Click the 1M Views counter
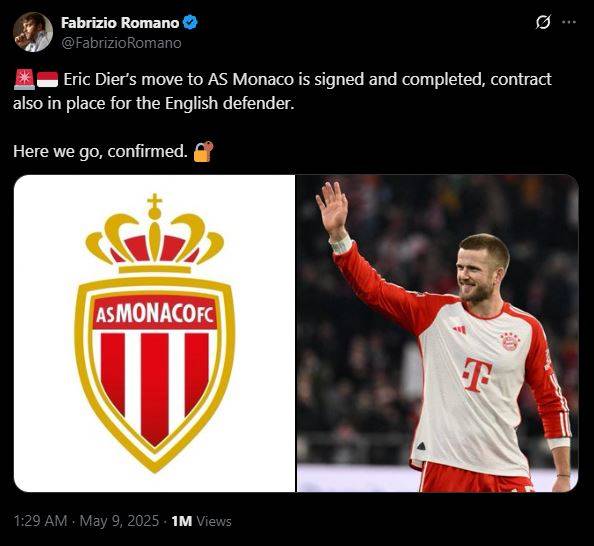This screenshot has width=594, height=546. click(x=201, y=521)
